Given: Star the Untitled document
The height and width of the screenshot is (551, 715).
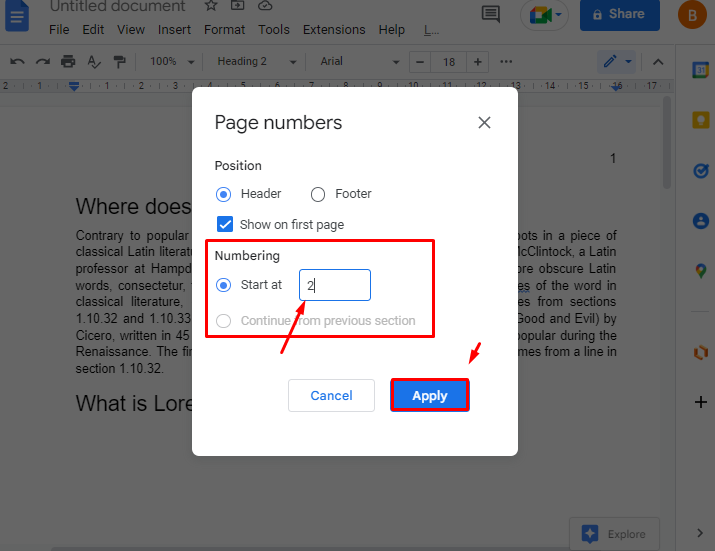Looking at the screenshot, I should pyautogui.click(x=211, y=6).
